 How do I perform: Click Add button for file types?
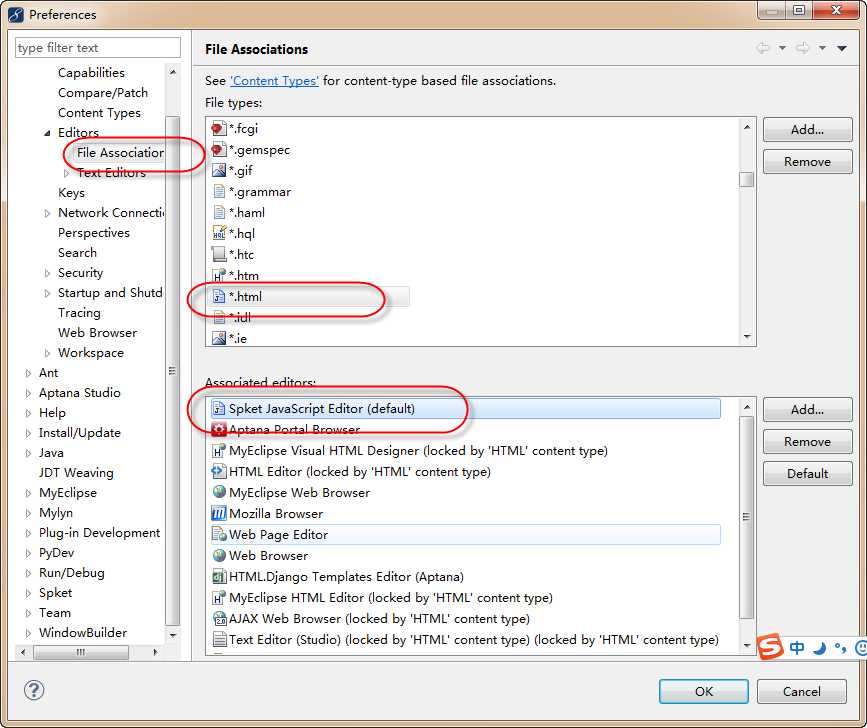pos(807,130)
